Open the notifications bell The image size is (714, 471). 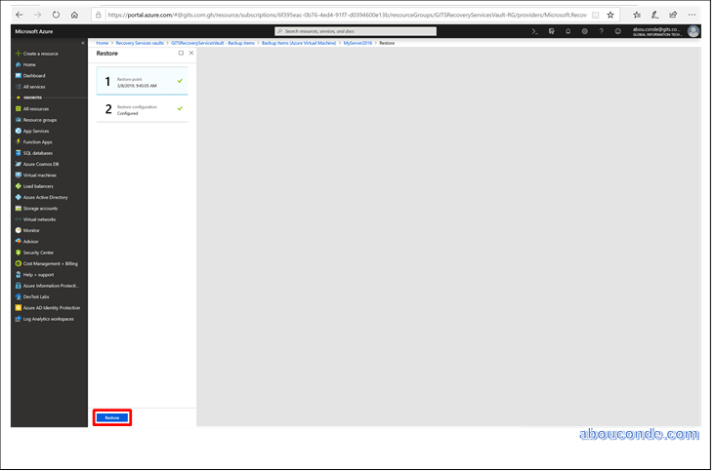(568, 31)
